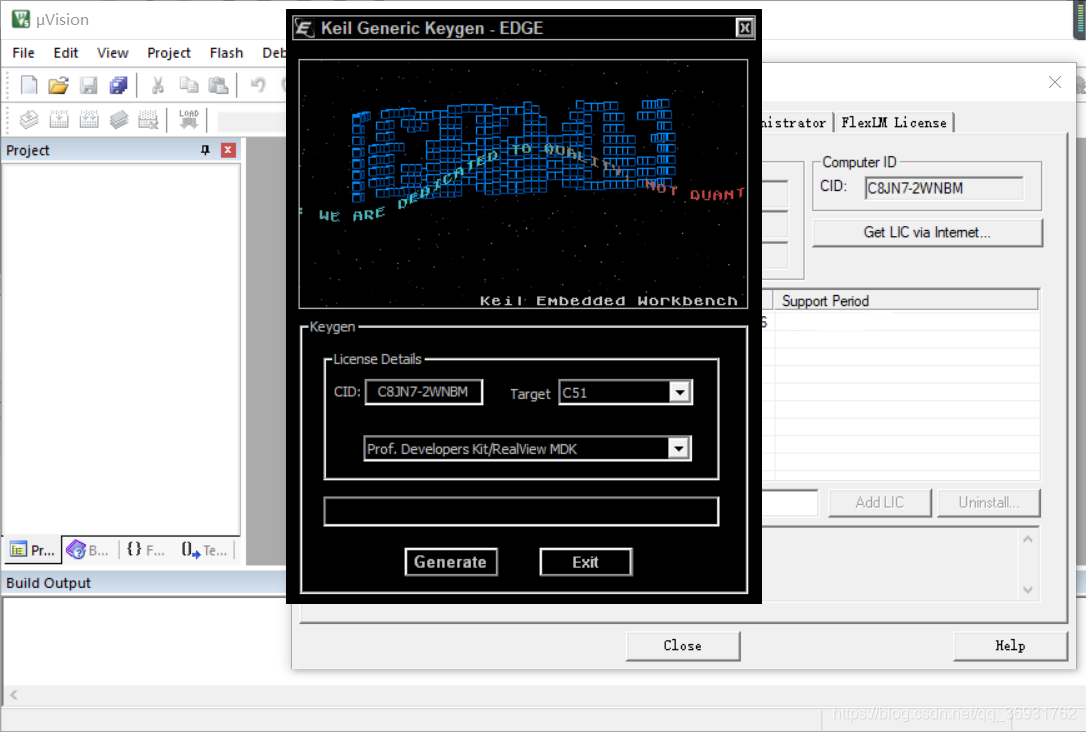This screenshot has width=1086, height=732.
Task: Open the File menu
Action: 23,53
